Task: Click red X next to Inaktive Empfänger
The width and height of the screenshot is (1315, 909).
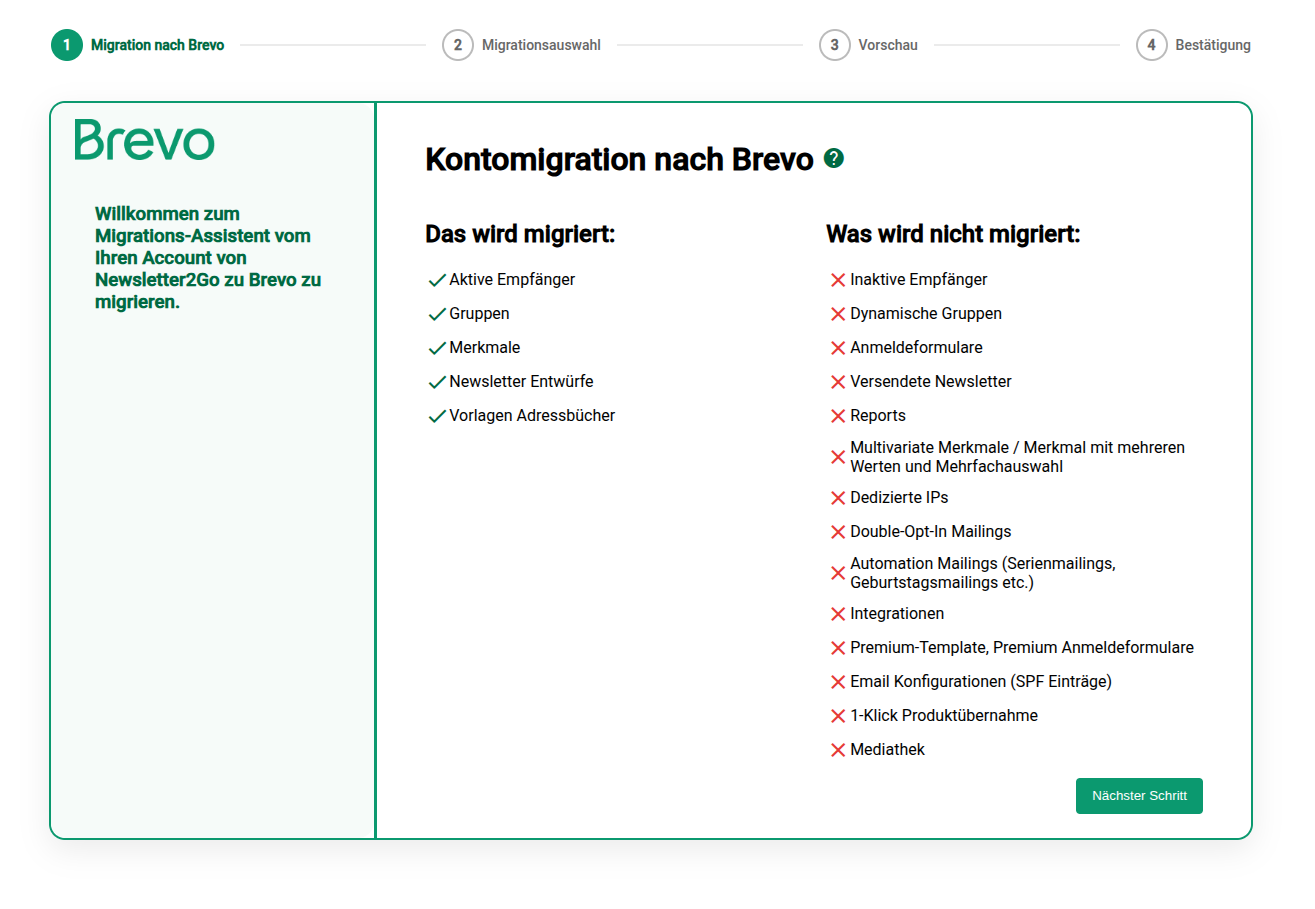Action: (838, 281)
